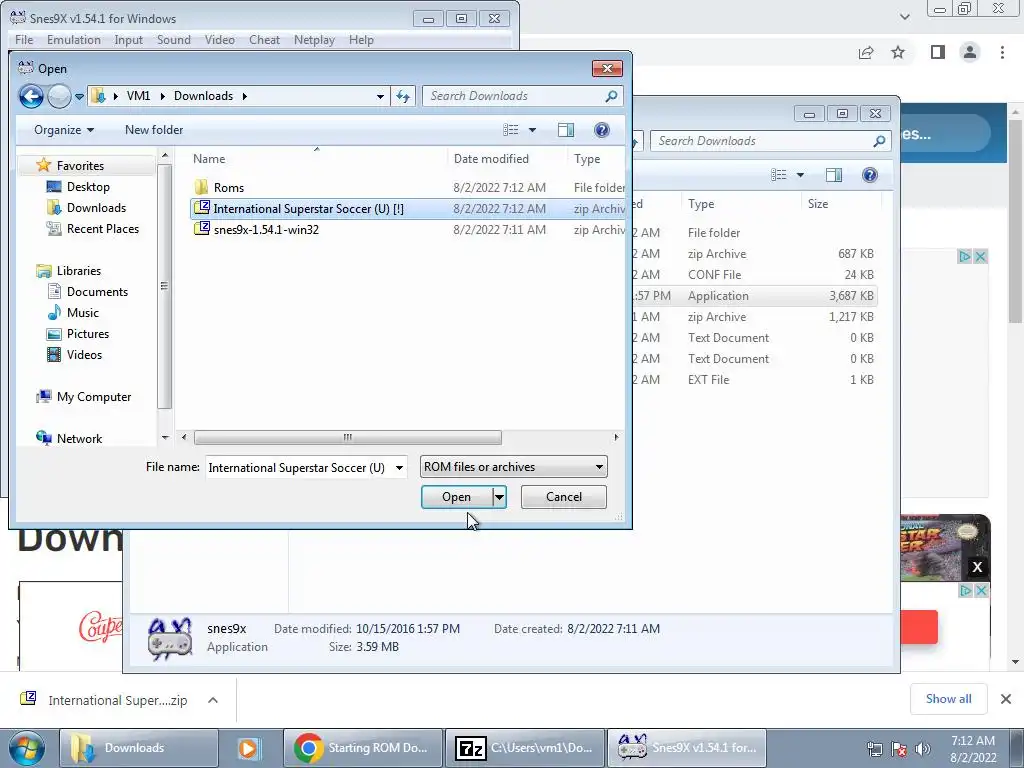Screen dimensions: 1024x768
Task: Open the Input menu
Action: pyautogui.click(x=128, y=40)
